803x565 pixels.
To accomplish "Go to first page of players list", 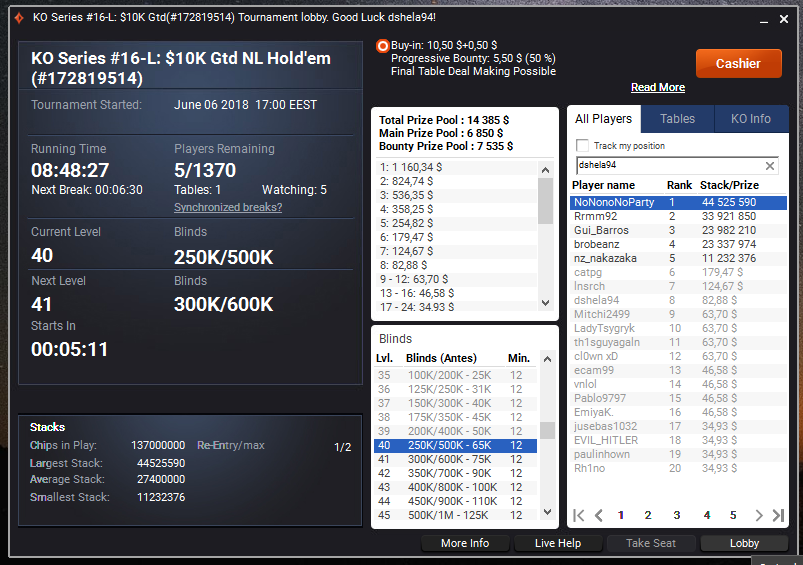I will [x=579, y=515].
